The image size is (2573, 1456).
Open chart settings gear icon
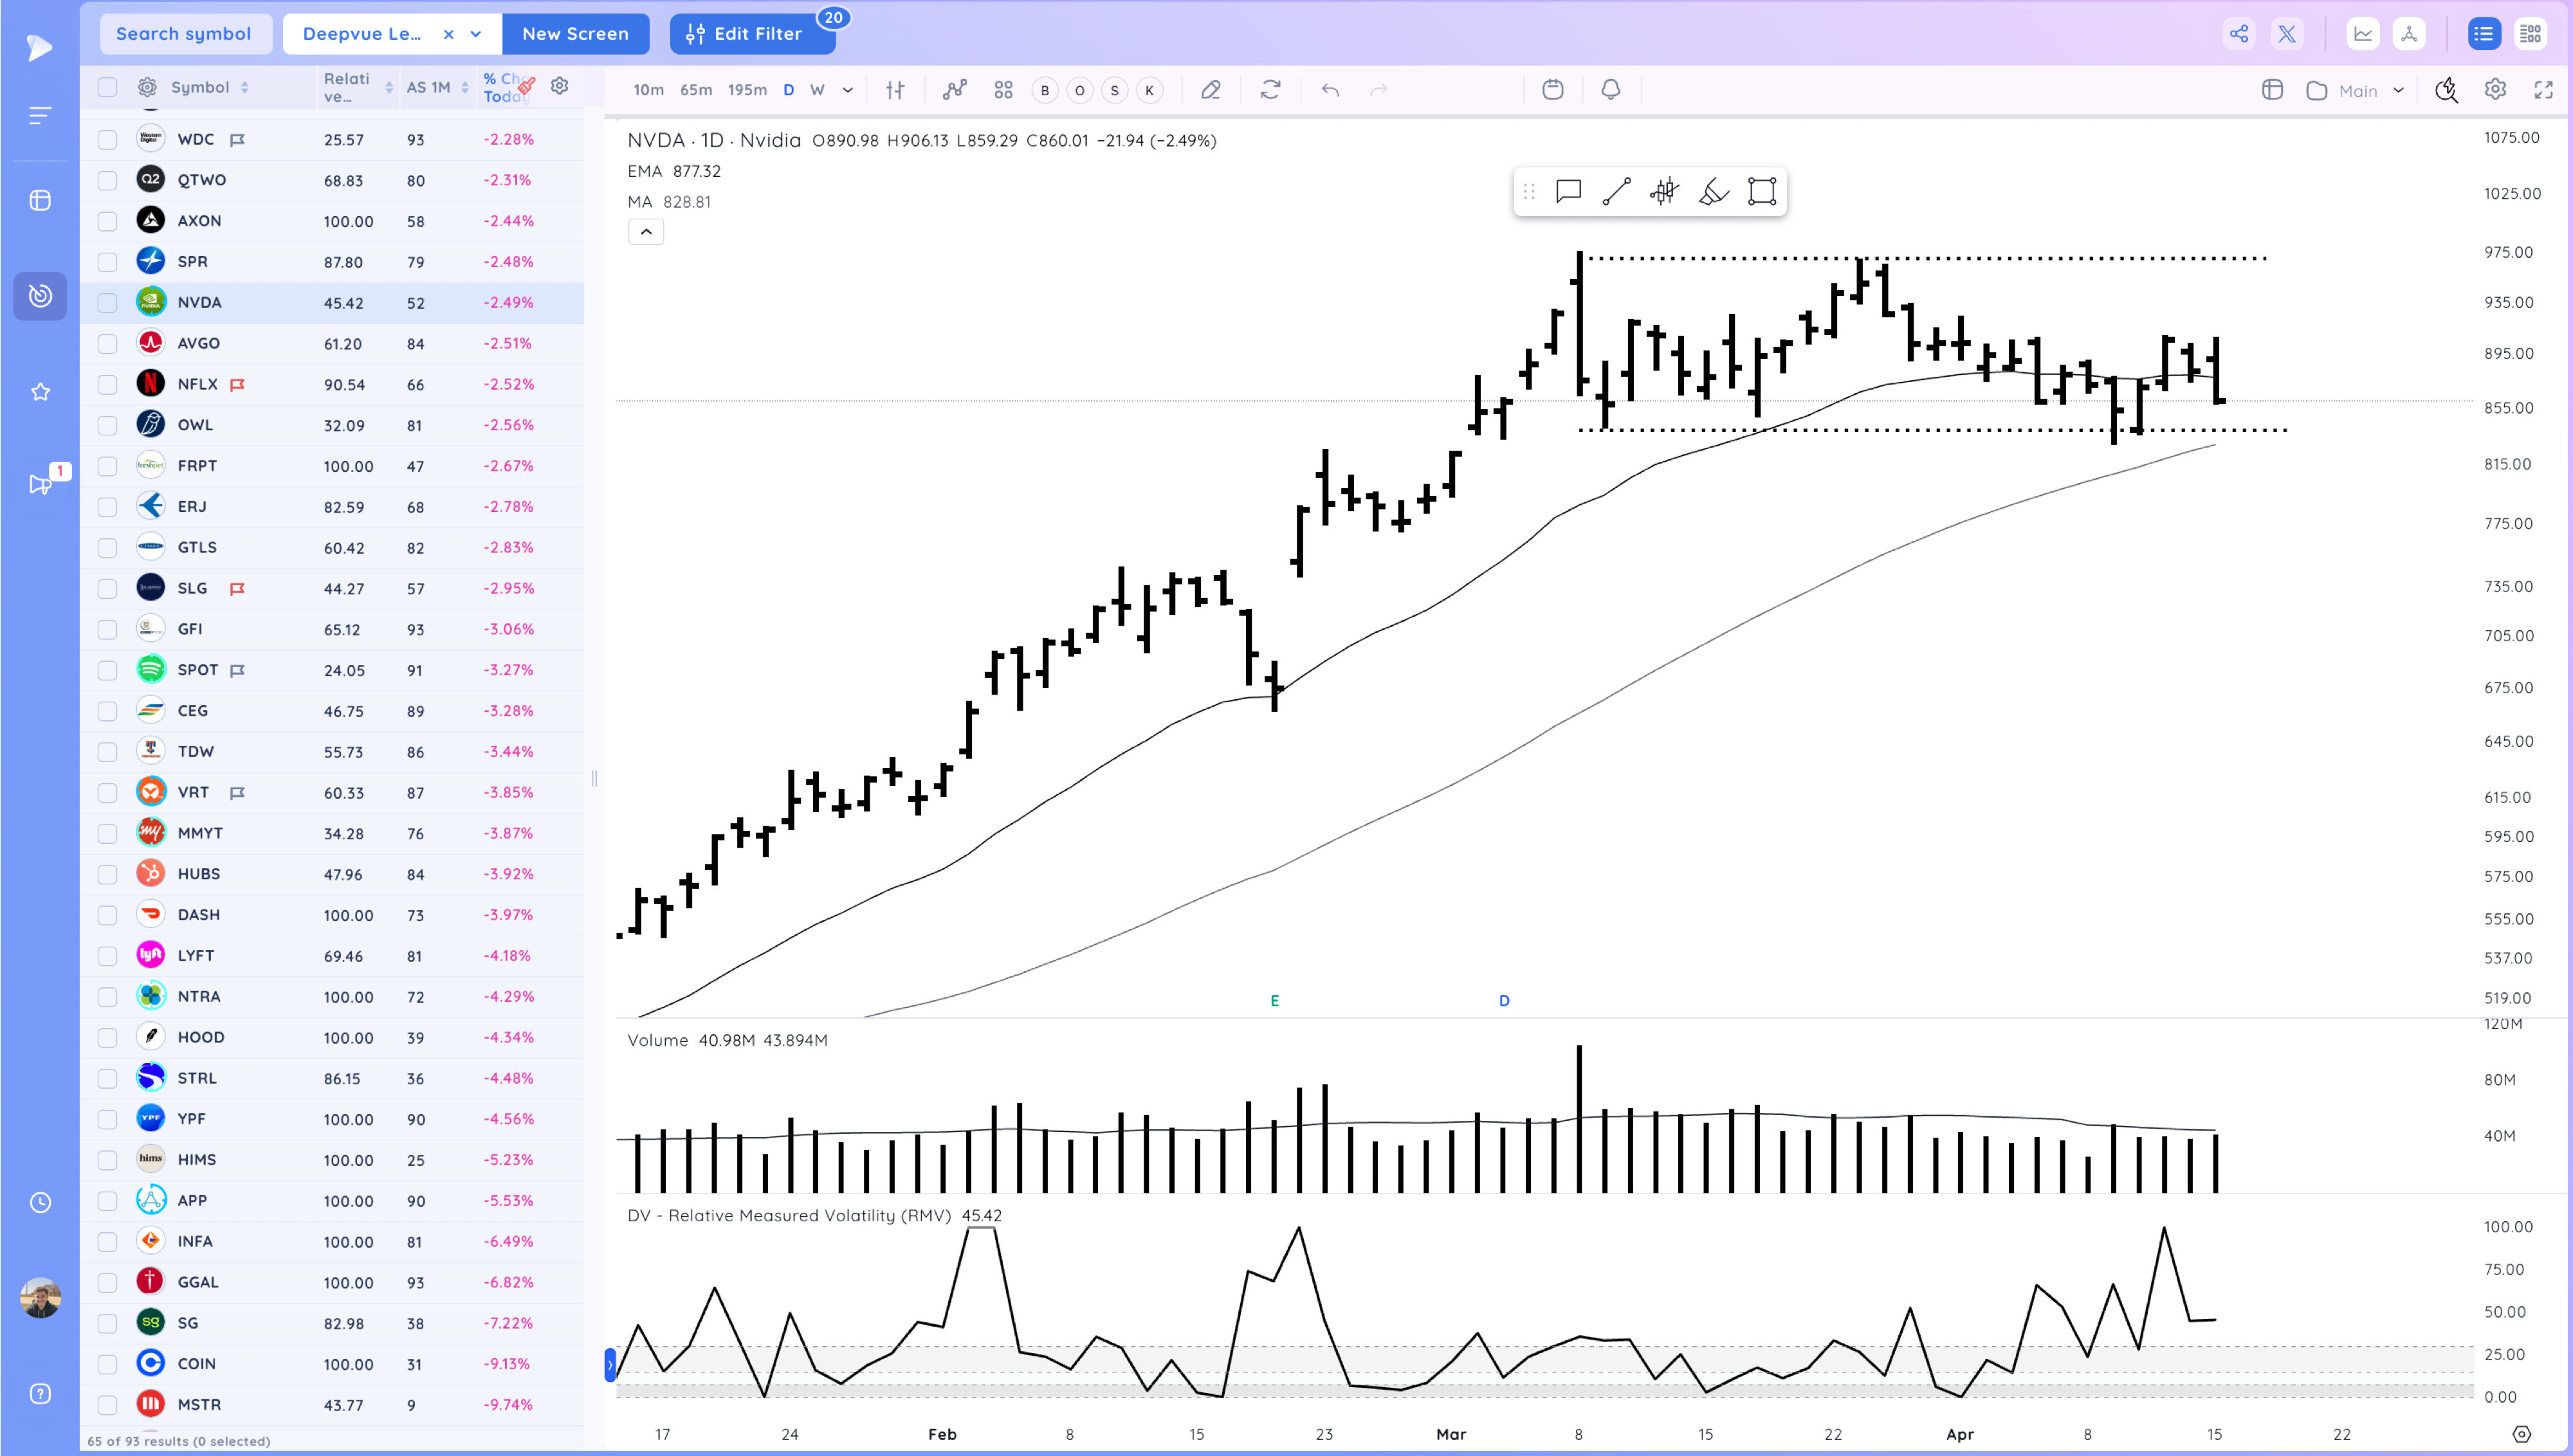pos(2495,90)
